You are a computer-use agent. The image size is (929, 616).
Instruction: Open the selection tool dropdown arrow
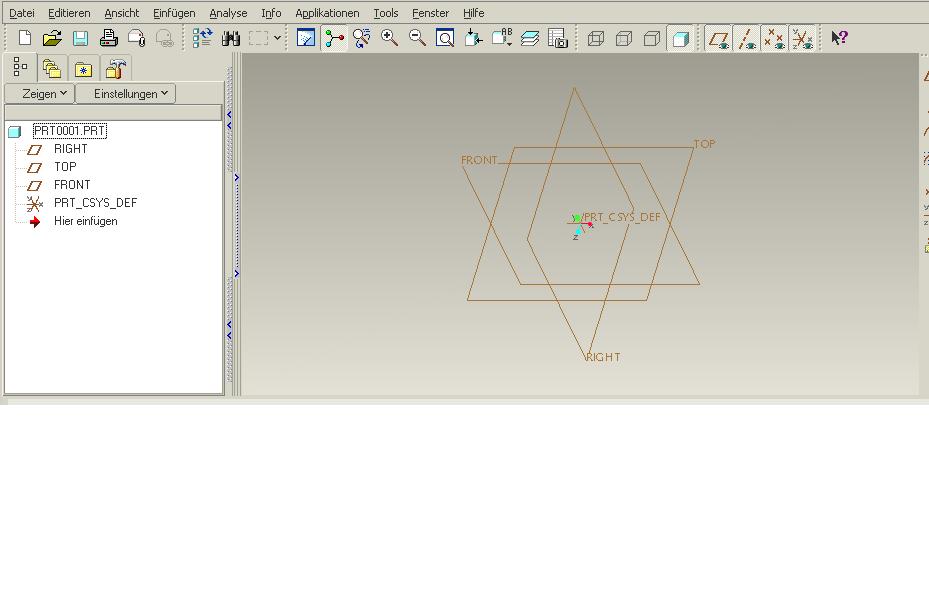(x=277, y=38)
